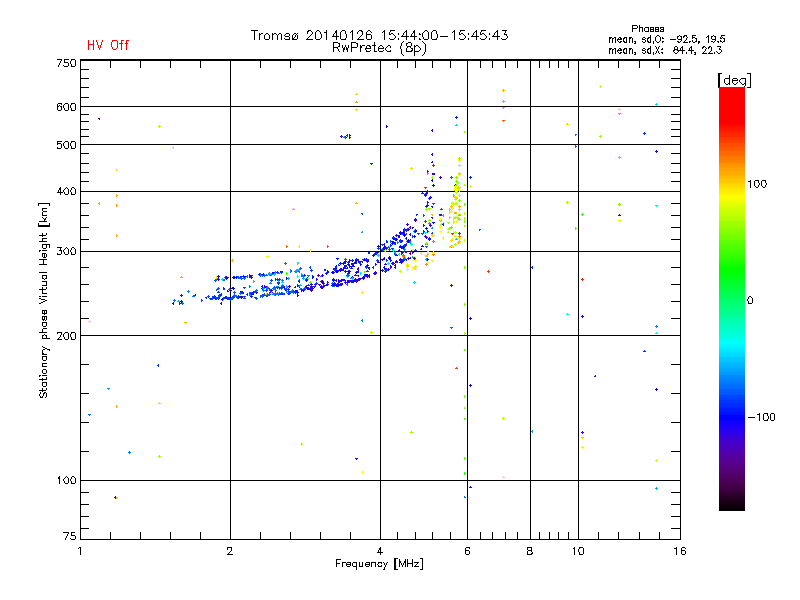800x600 pixels.
Task: Click the x-axis '1' tick label
Action: click(80, 551)
